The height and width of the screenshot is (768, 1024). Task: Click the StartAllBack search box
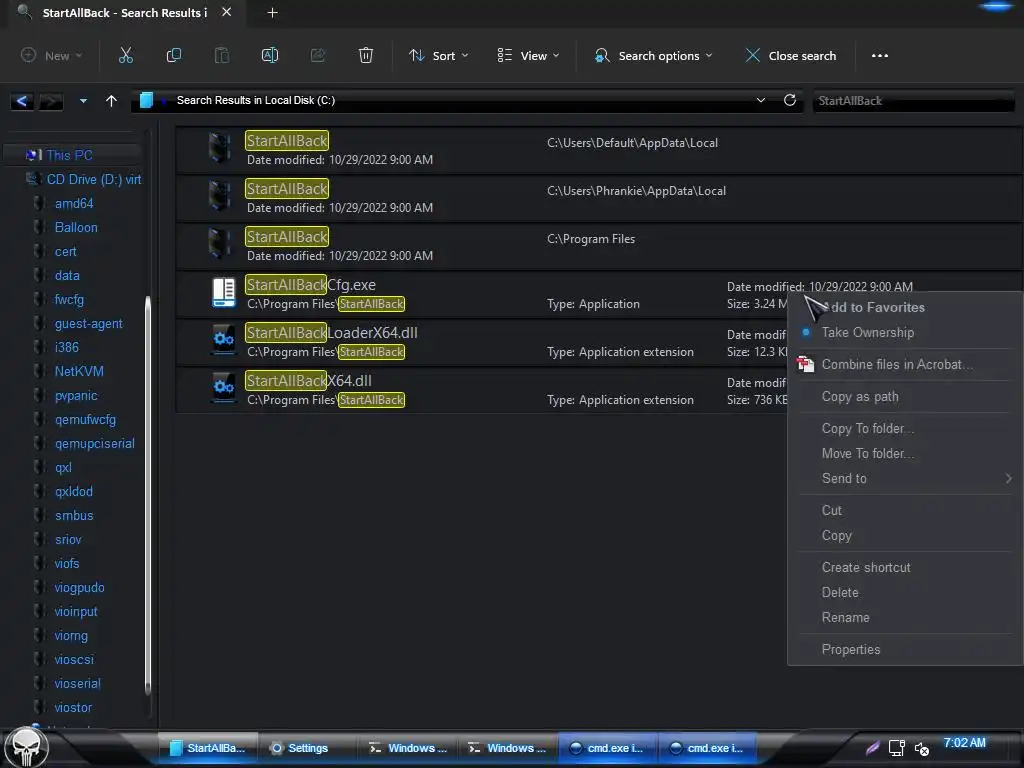coord(913,101)
